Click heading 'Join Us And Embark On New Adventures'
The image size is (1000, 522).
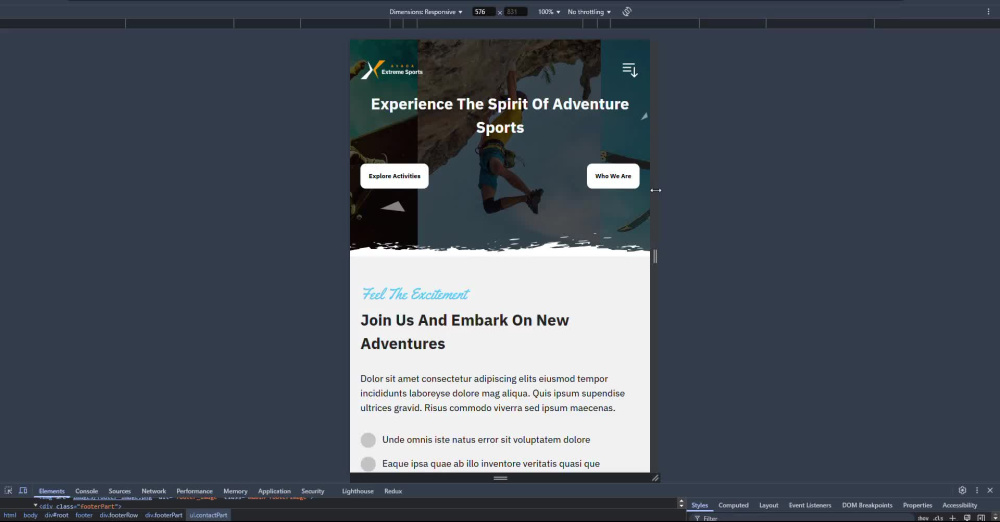point(464,332)
